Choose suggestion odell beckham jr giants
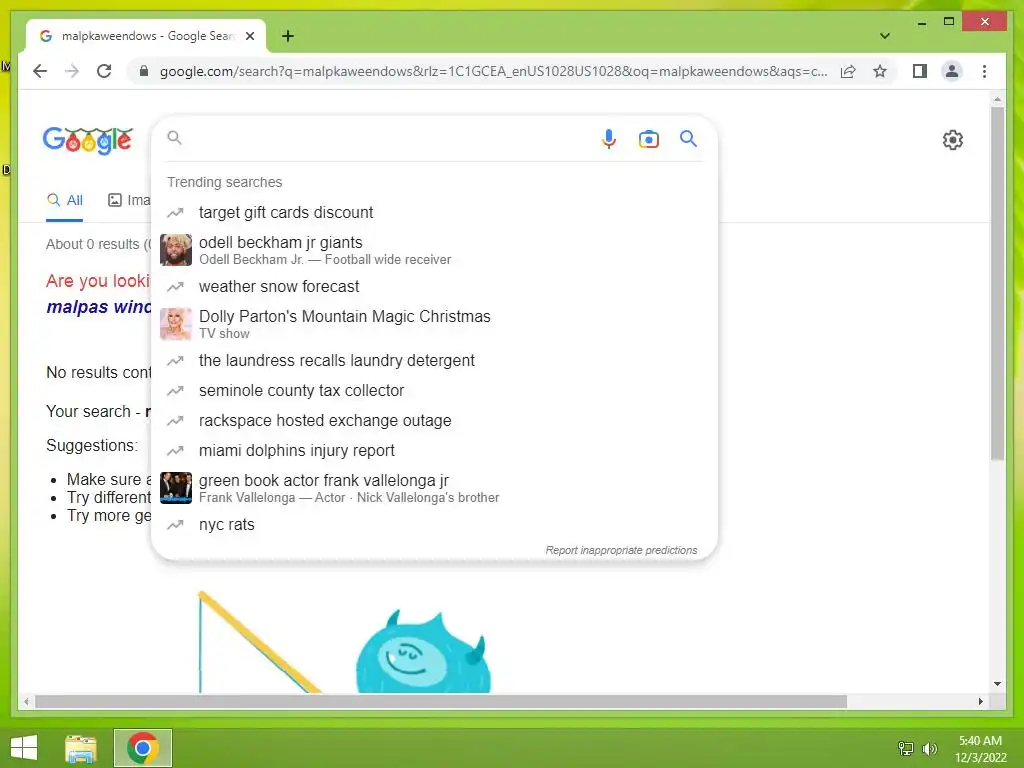Image resolution: width=1024 pixels, height=768 pixels. click(x=434, y=250)
